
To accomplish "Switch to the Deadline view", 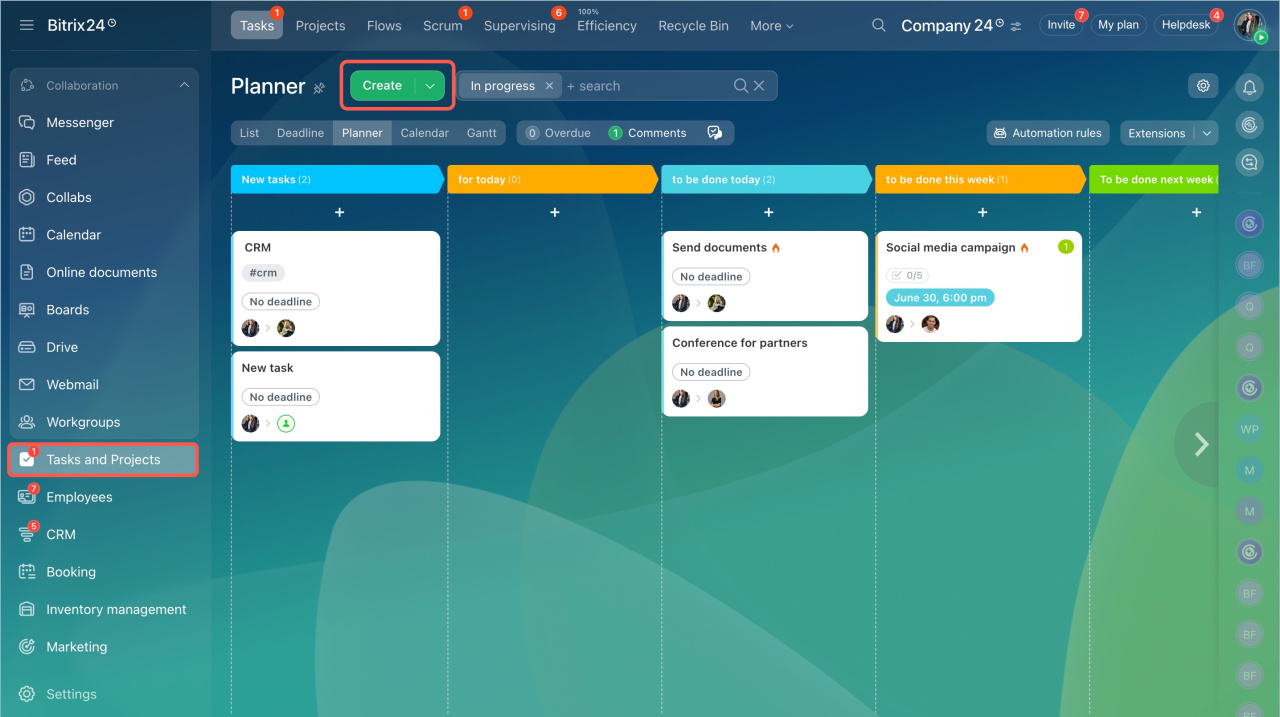I will pos(300,133).
